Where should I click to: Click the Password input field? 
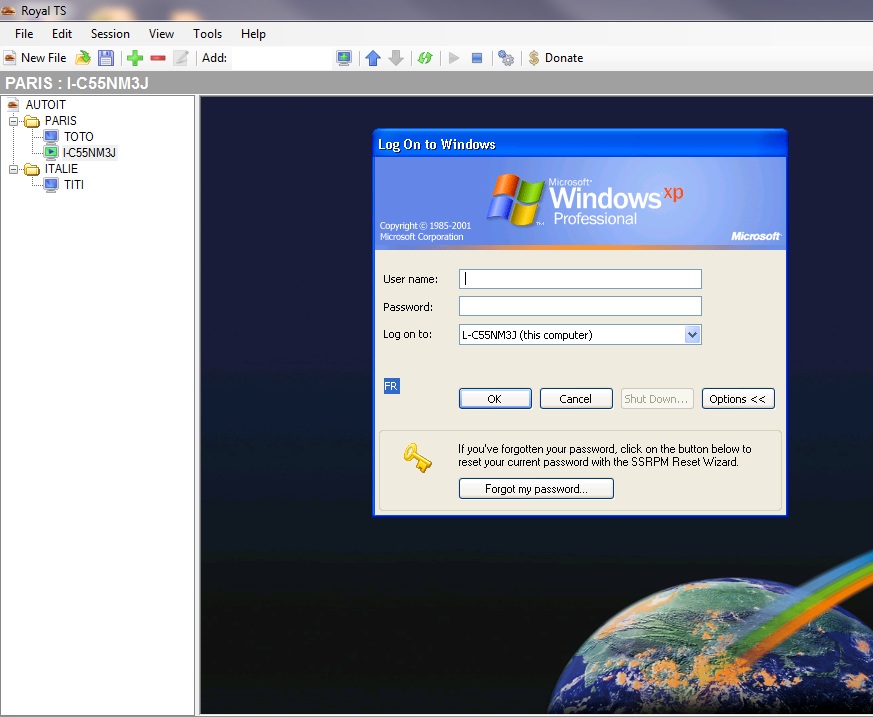pos(580,306)
